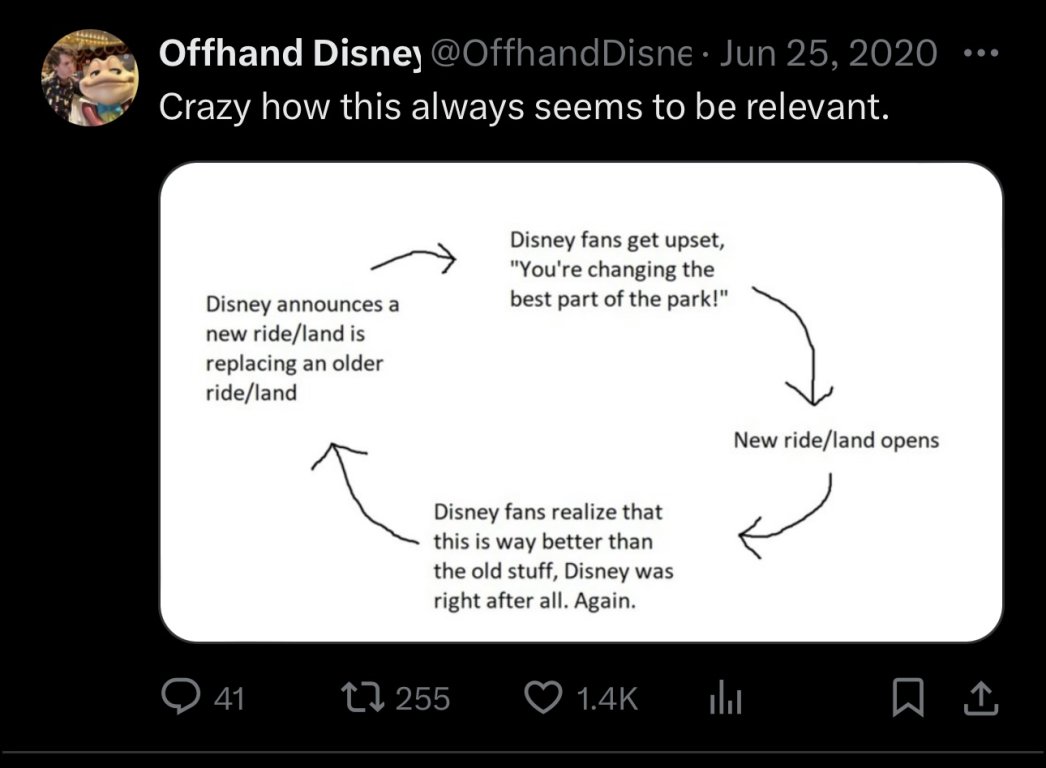Tap the share upload arrow icon
Viewport: 1046px width, 768px height.
pos(982,697)
